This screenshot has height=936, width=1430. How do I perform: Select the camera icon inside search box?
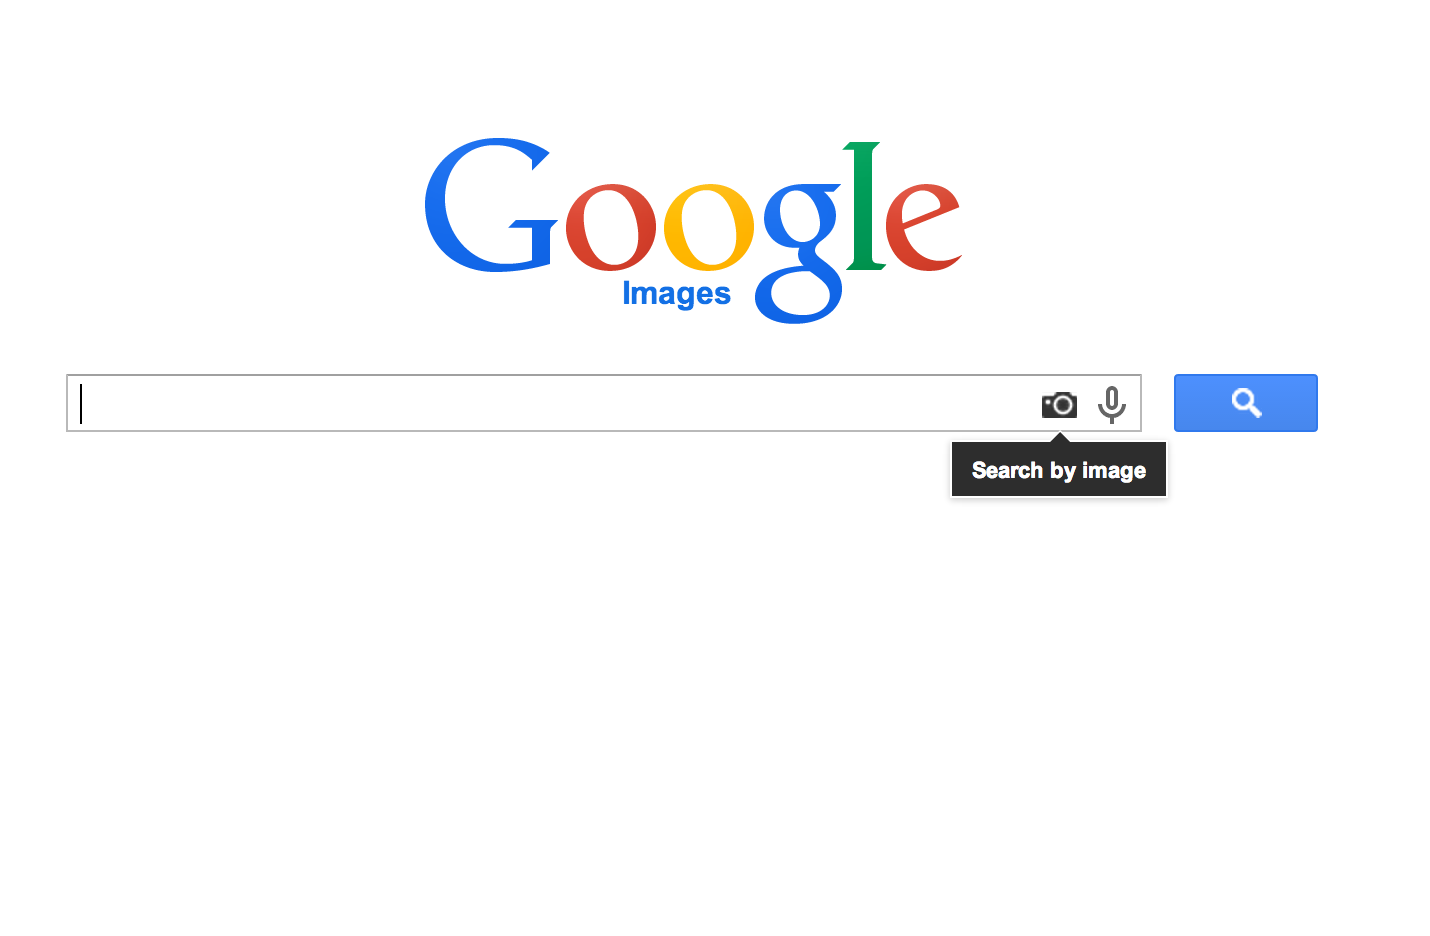(x=1059, y=404)
